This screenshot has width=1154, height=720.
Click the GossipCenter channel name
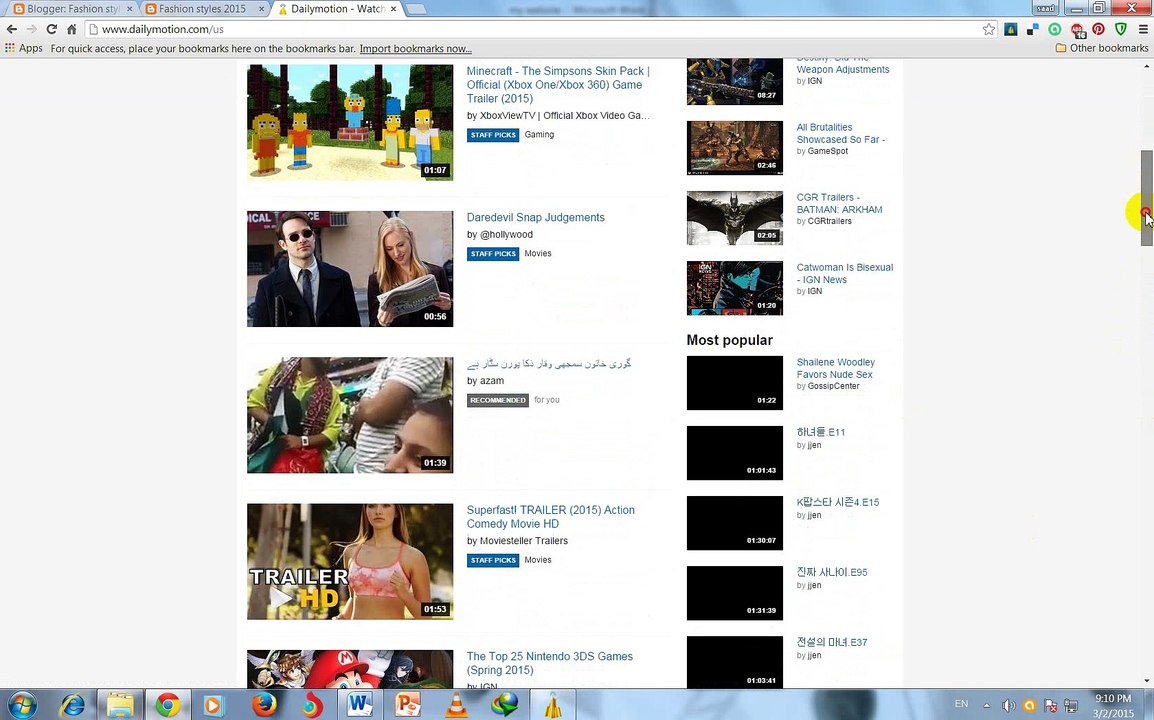click(833, 386)
